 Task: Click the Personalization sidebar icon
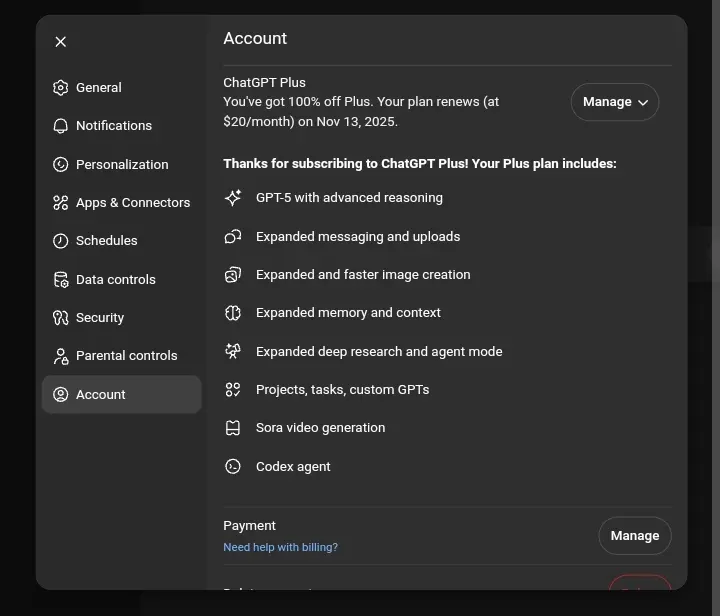pos(61,164)
